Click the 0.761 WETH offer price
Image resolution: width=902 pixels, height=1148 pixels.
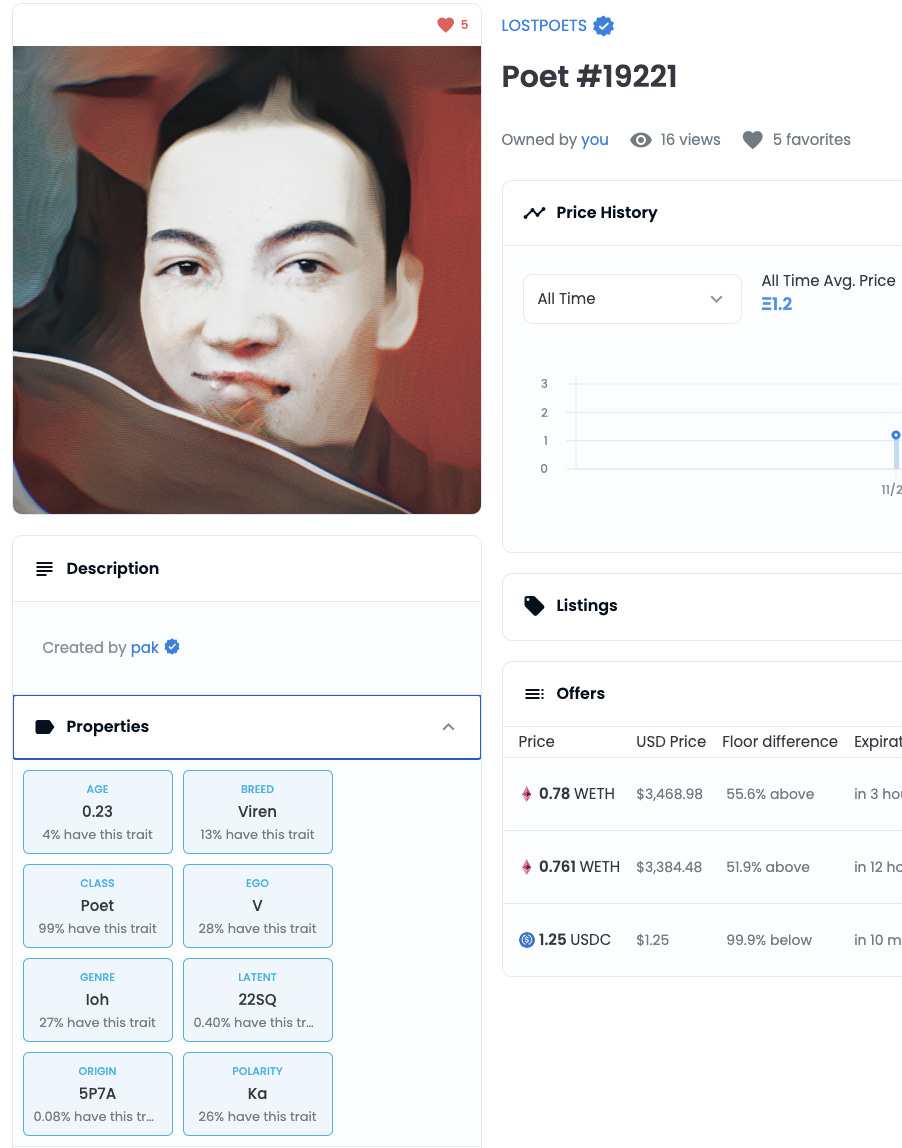pyautogui.click(x=579, y=868)
